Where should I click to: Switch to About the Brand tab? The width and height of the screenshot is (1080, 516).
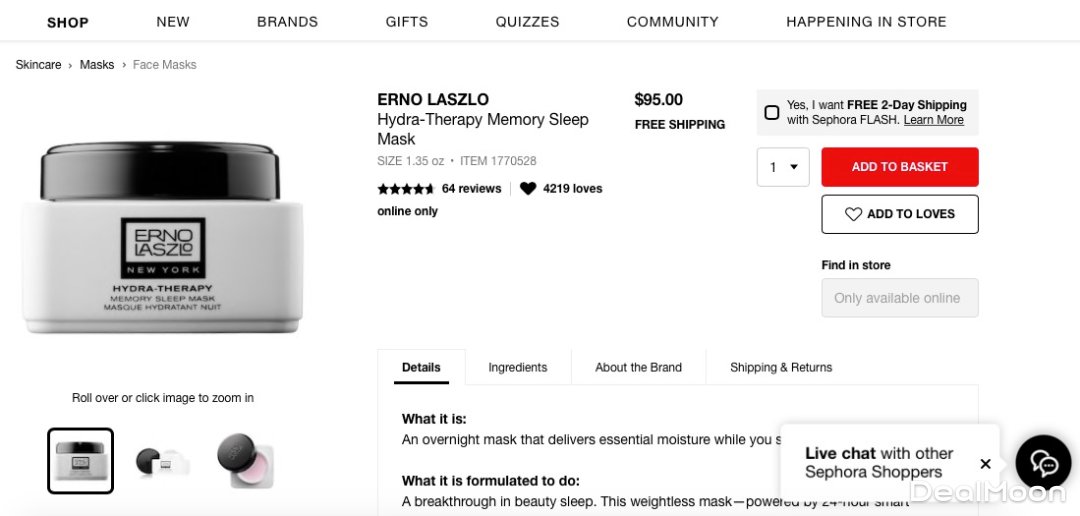pos(638,367)
